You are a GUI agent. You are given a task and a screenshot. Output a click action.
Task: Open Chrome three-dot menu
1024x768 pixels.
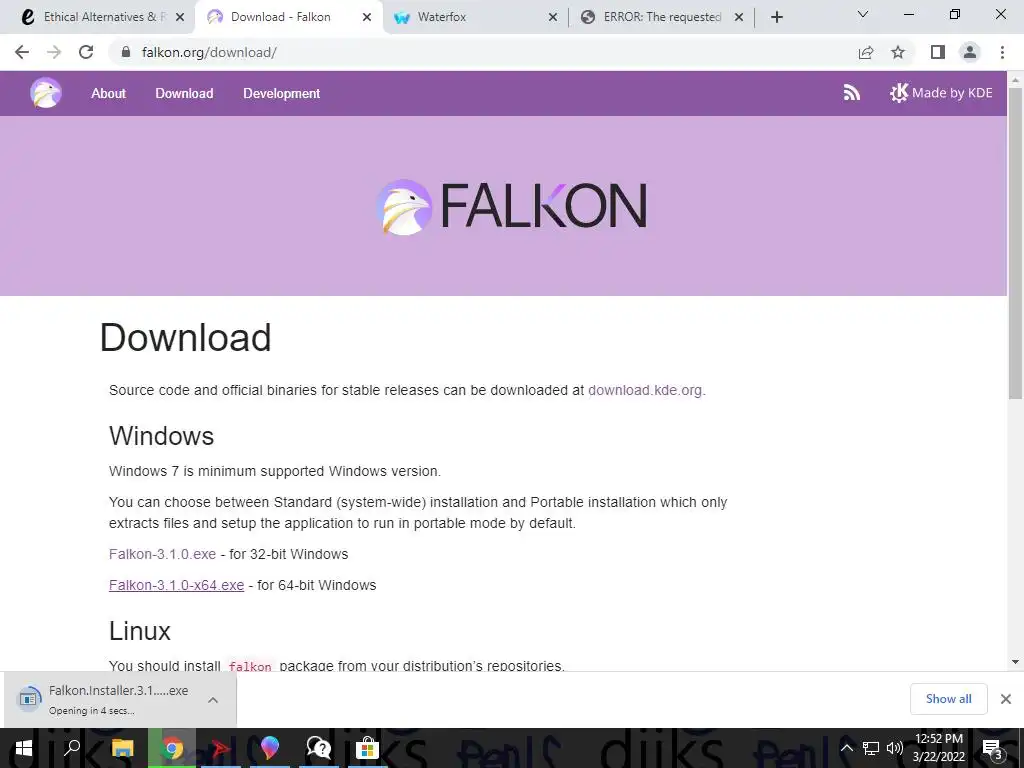click(x=1002, y=52)
